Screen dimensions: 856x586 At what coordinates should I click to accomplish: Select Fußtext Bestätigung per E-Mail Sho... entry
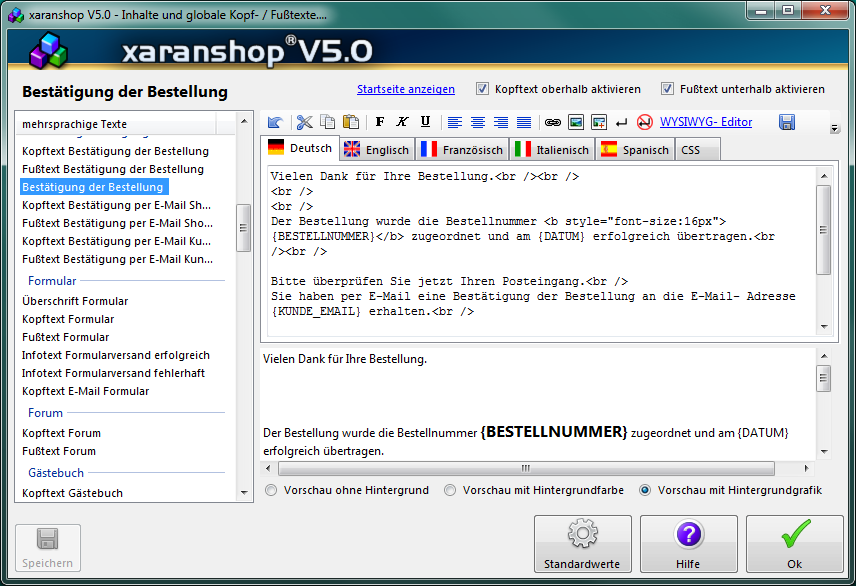pos(117,223)
